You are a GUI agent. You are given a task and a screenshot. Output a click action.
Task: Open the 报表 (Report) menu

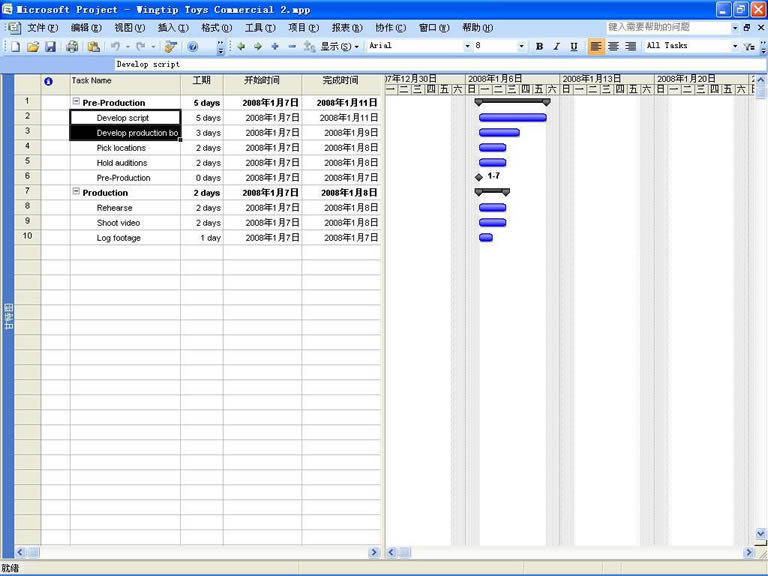coord(347,28)
